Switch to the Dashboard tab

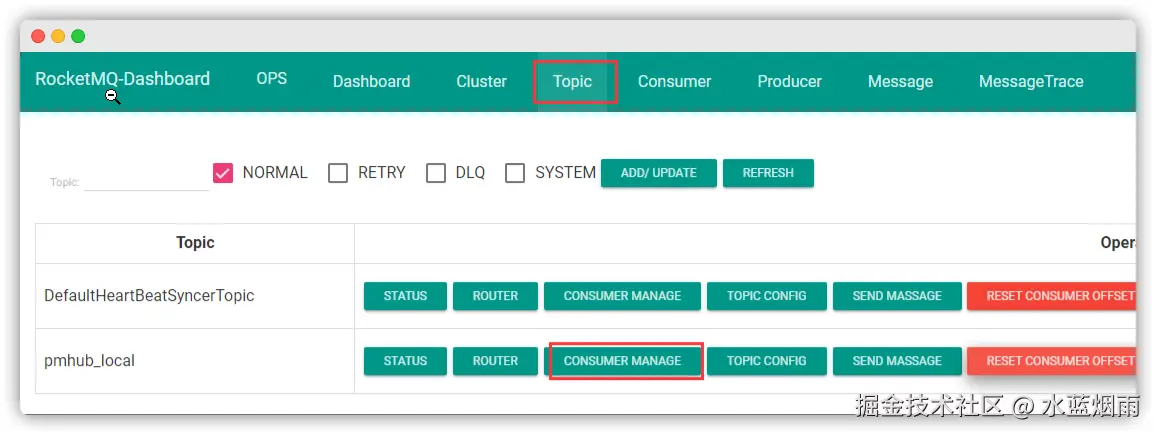(371, 82)
